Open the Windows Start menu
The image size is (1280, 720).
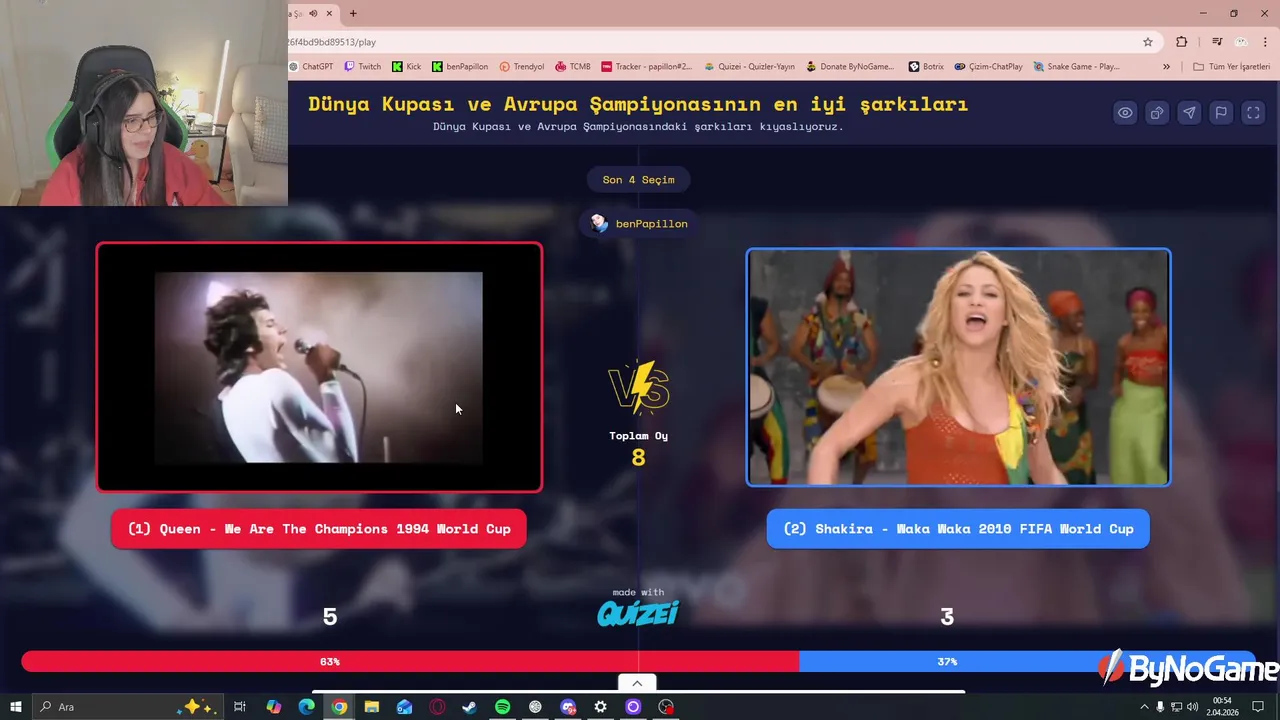click(15, 707)
